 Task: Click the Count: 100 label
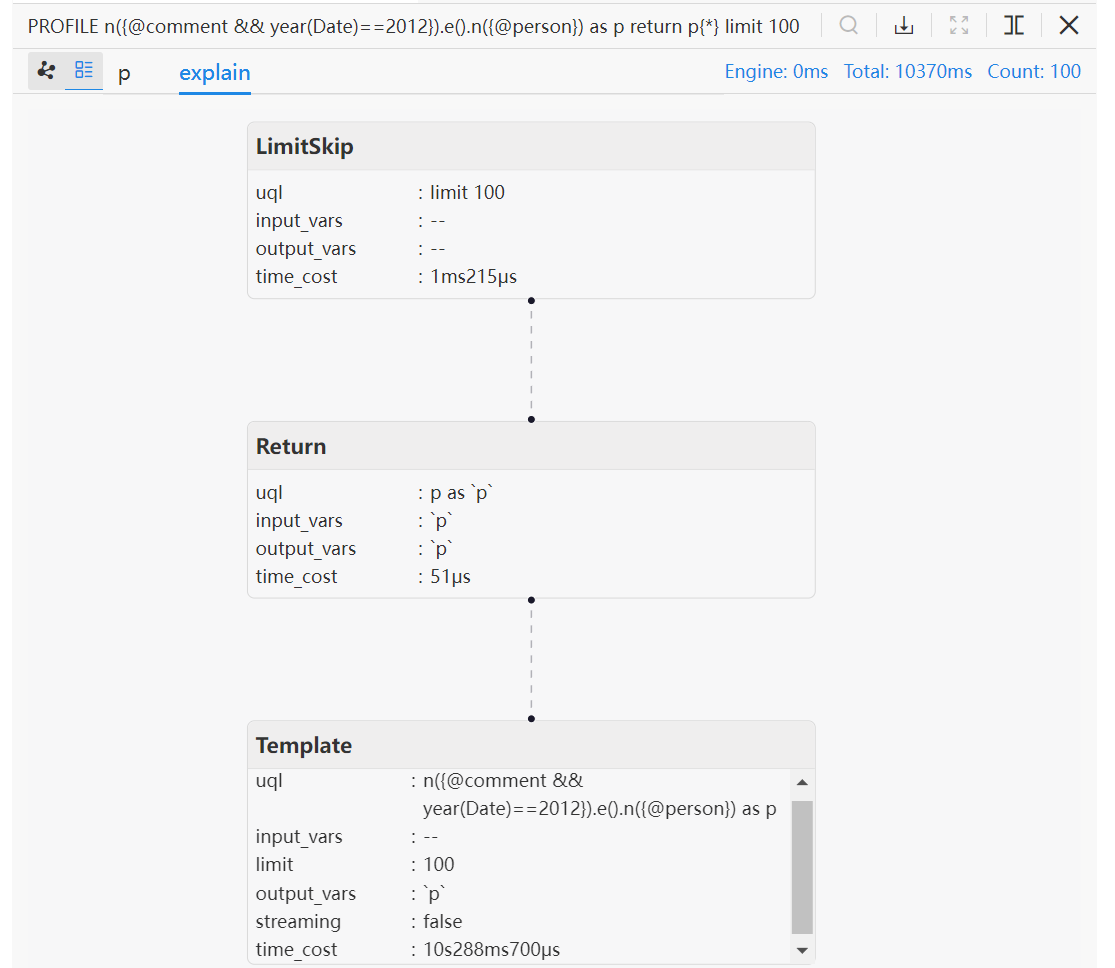[1034, 71]
